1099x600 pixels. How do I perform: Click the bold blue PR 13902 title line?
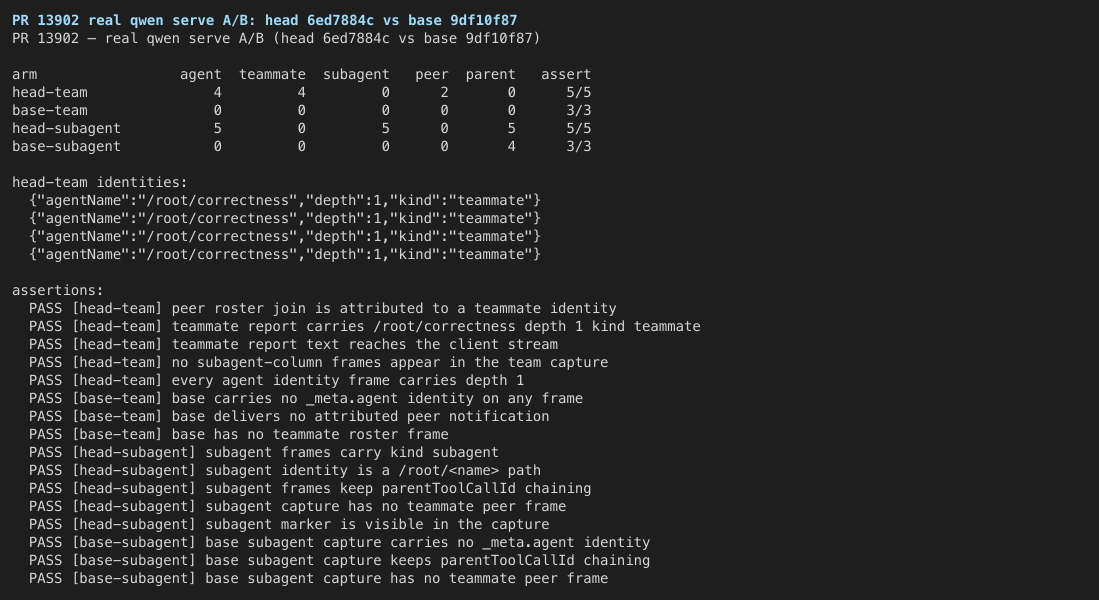[x=264, y=20]
